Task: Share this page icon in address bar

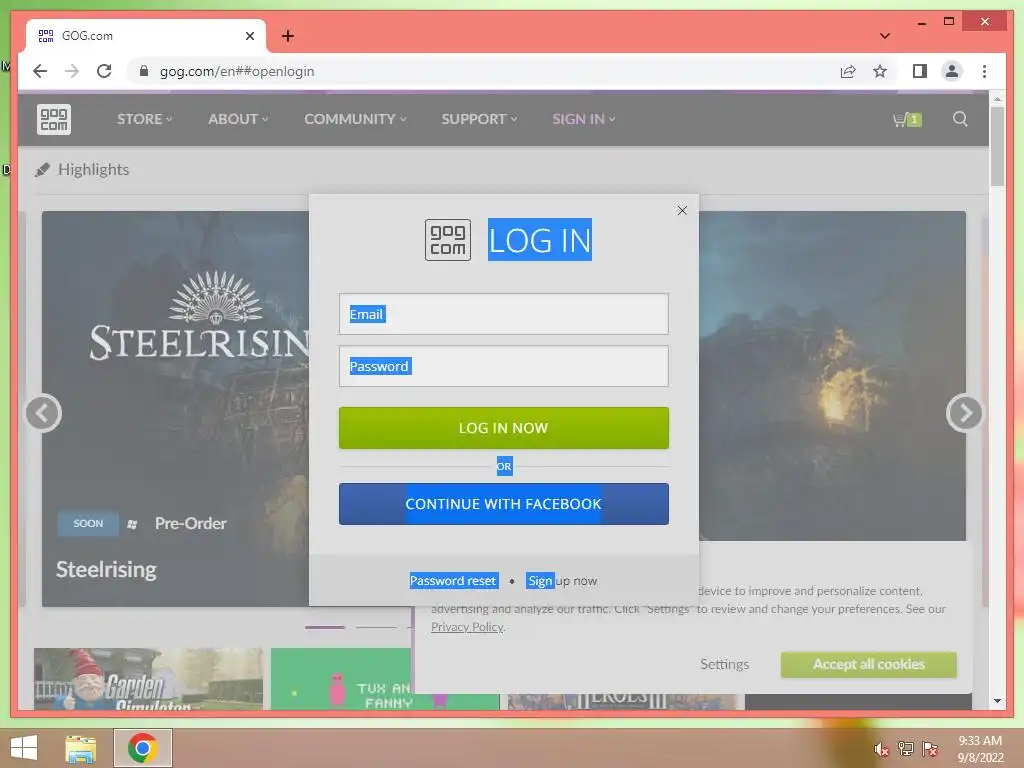Action: (x=848, y=71)
